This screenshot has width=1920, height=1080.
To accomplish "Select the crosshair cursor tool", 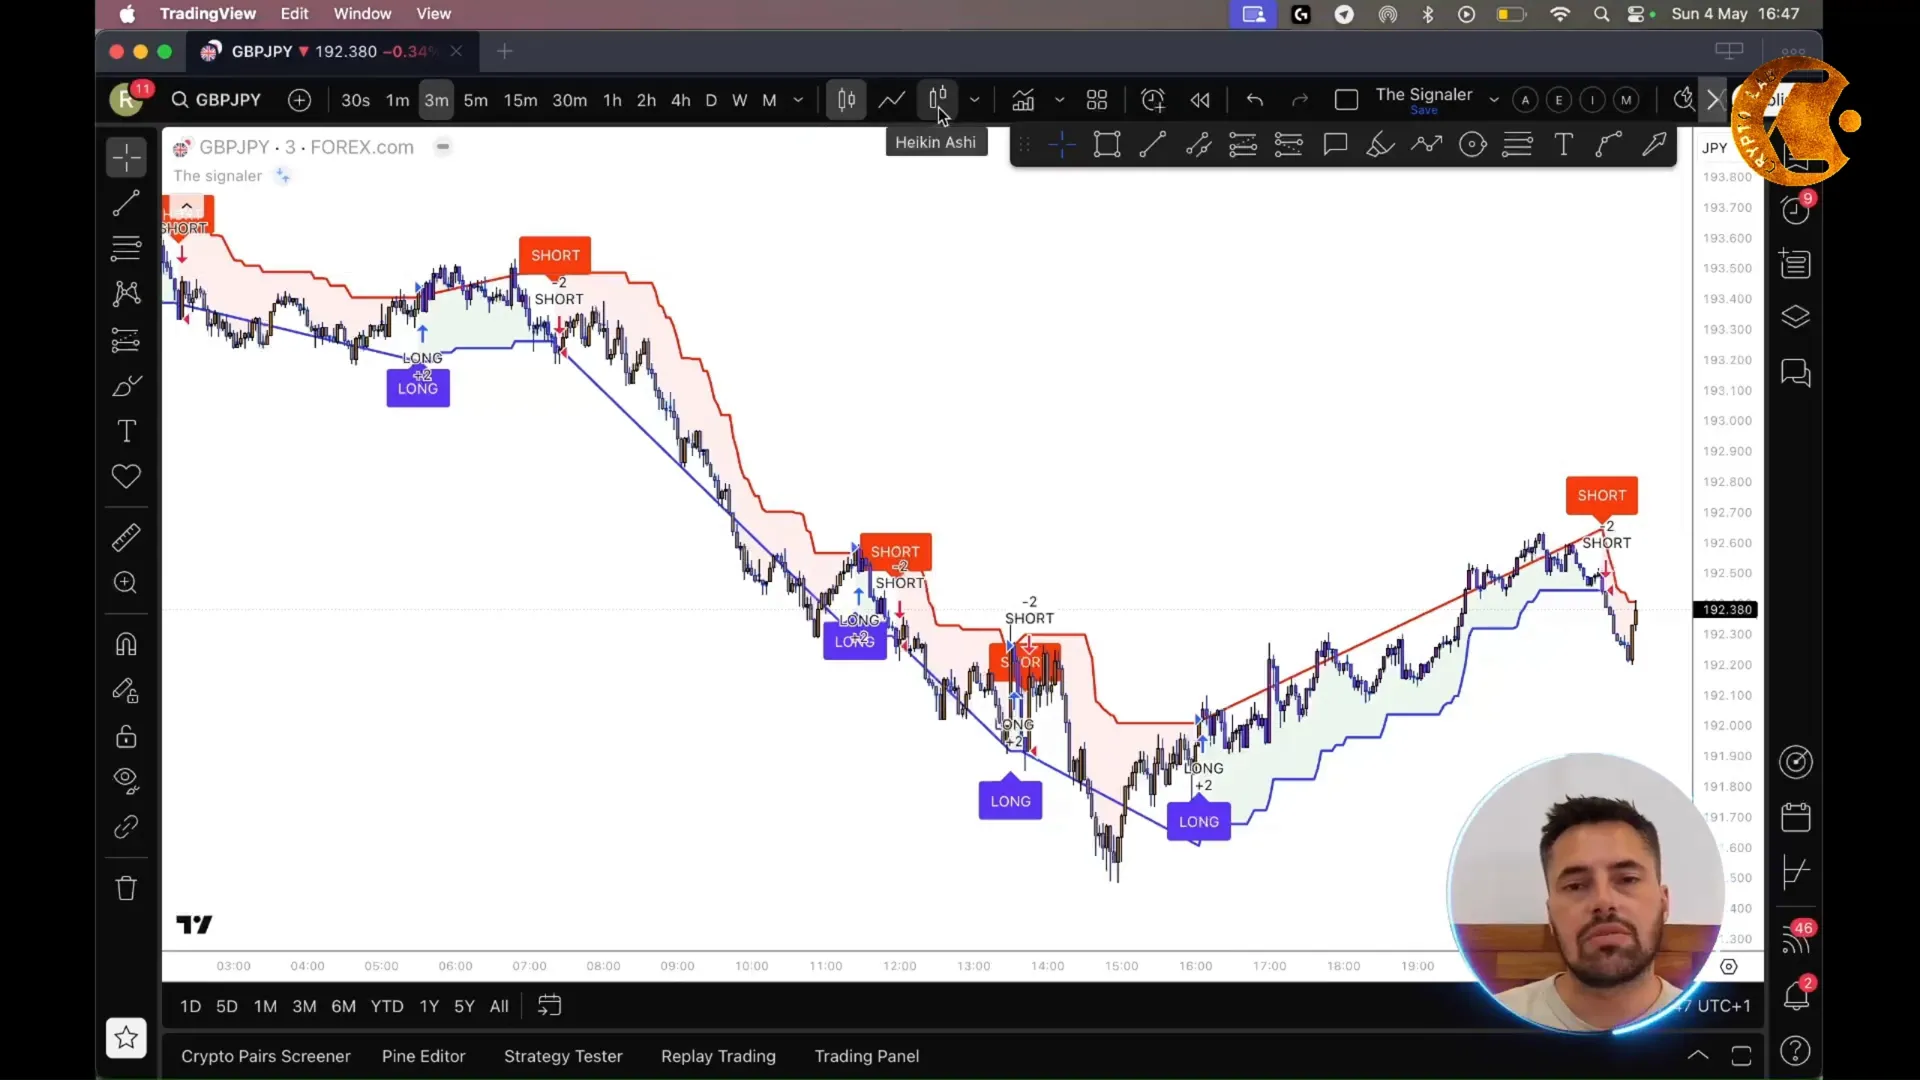I will [126, 158].
